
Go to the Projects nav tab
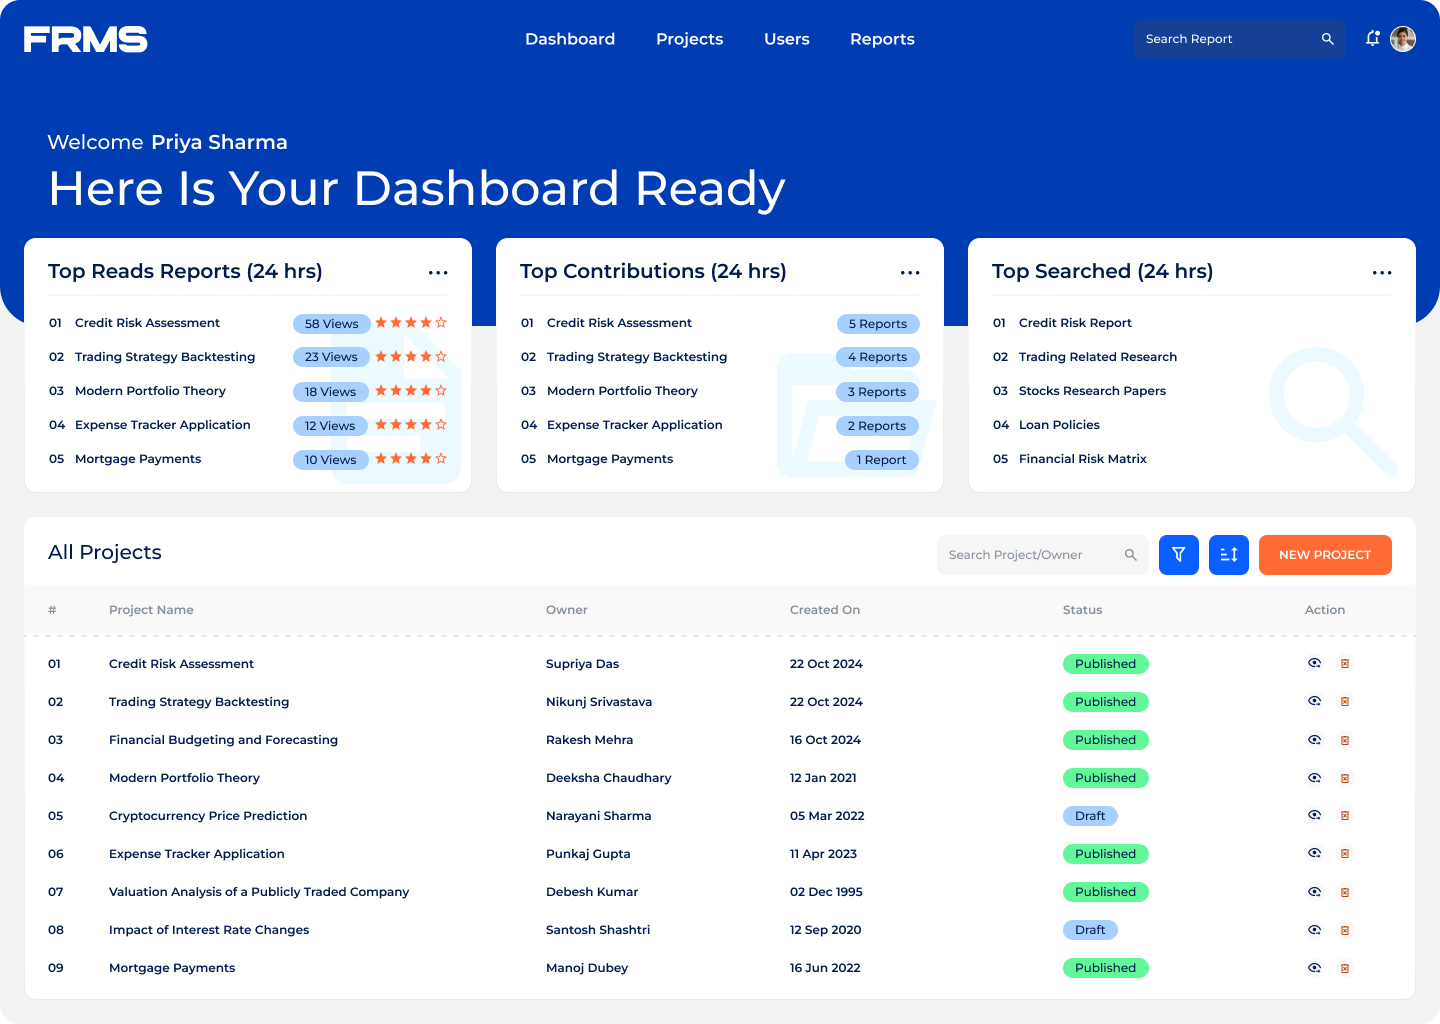click(689, 39)
